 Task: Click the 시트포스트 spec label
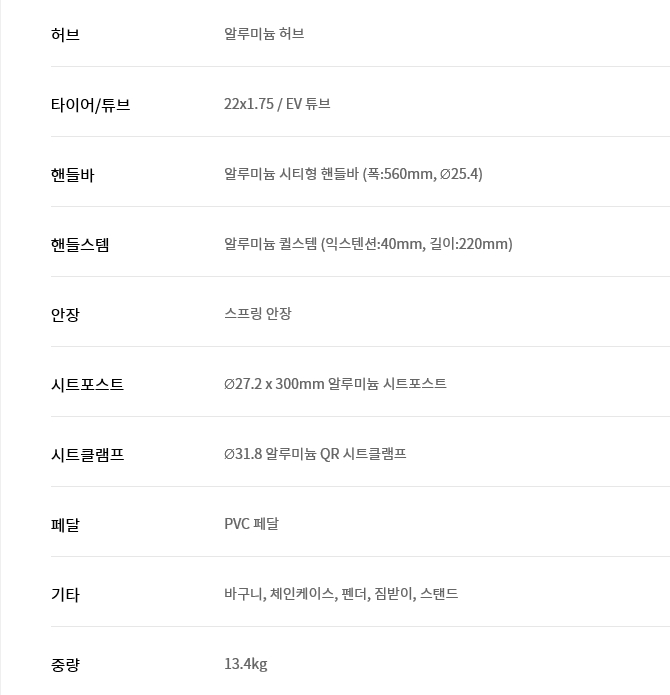87,385
